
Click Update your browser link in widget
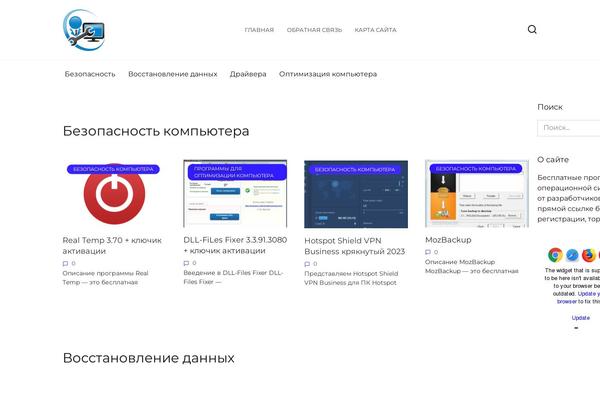578,298
